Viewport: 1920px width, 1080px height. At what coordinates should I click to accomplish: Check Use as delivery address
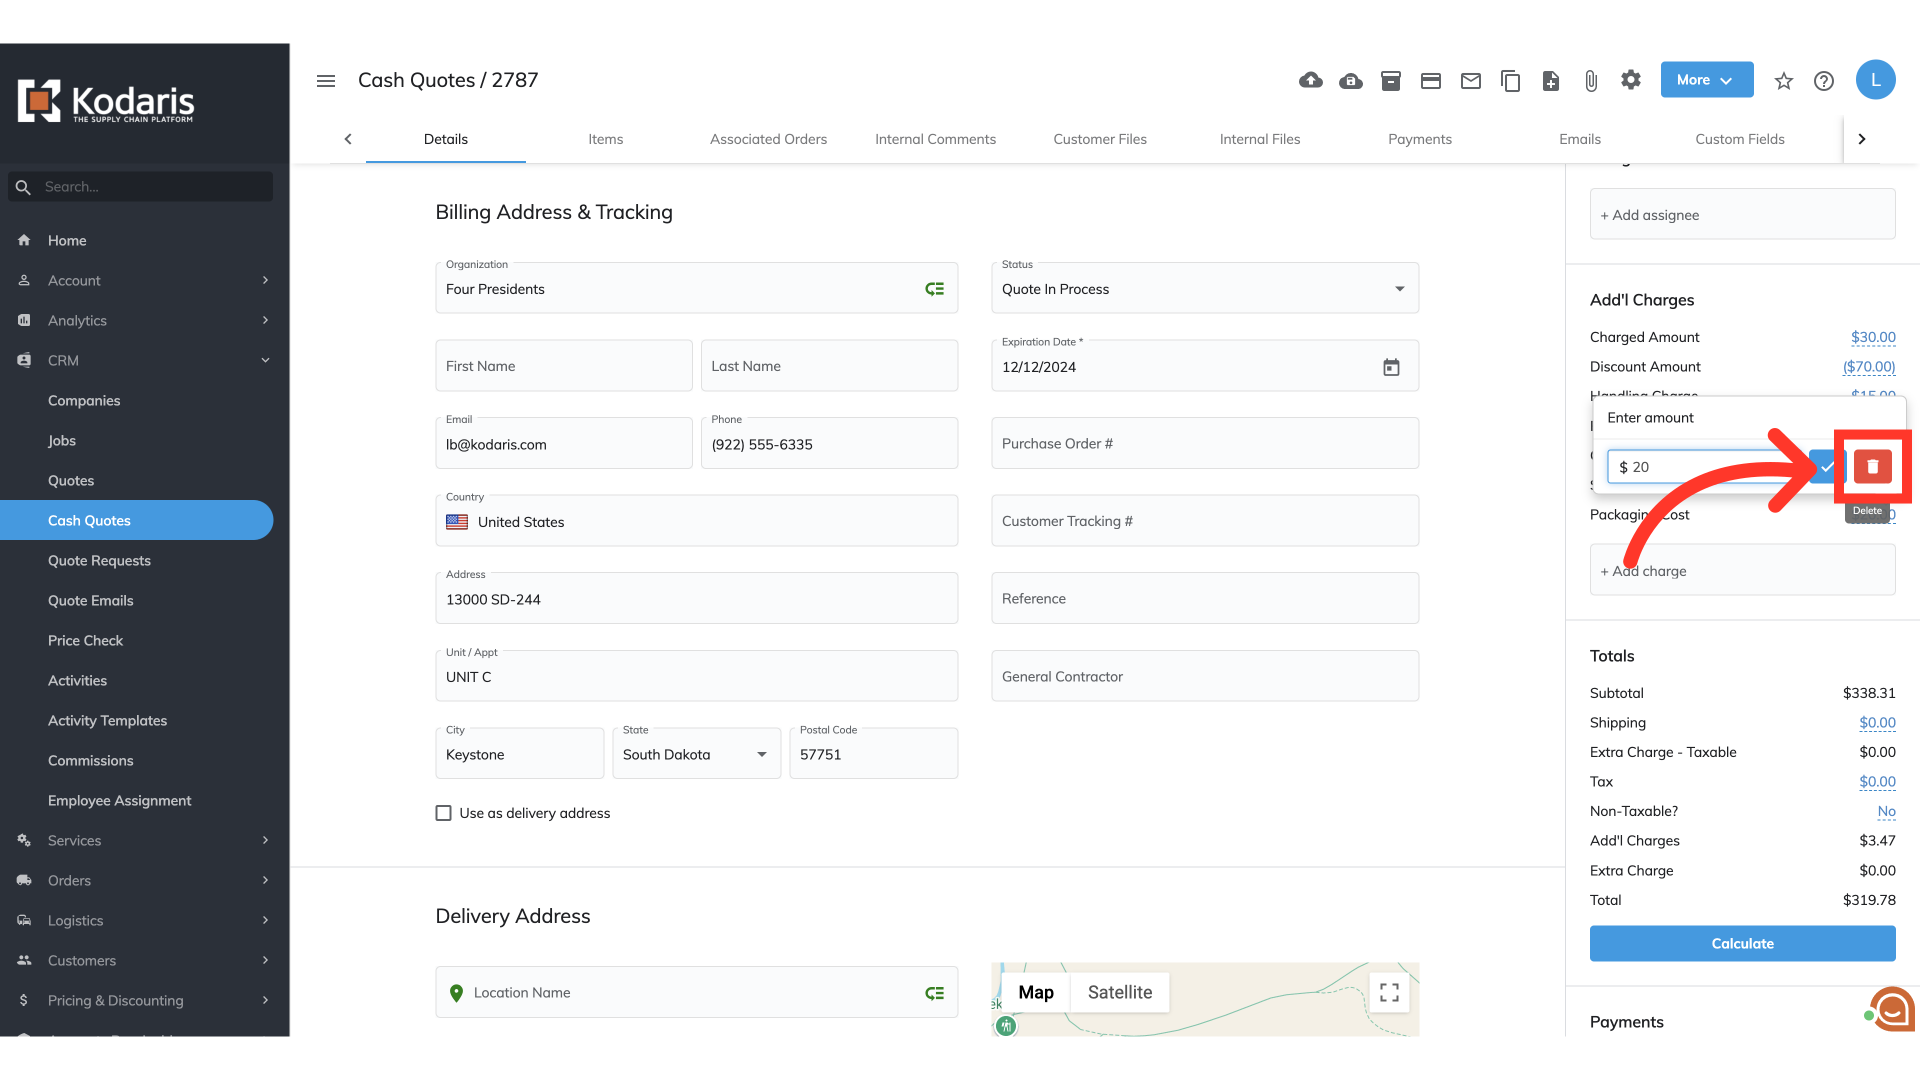point(443,813)
